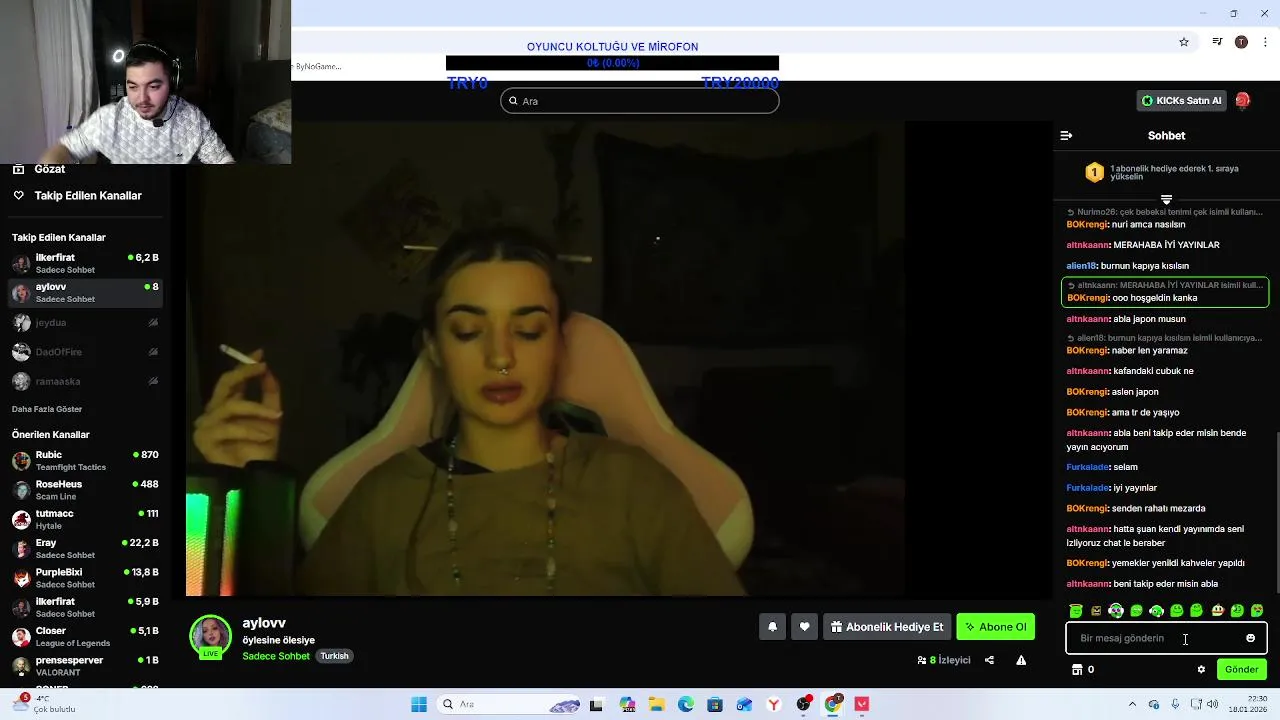Click the donation goal progress bar
The height and width of the screenshot is (720, 1280).
coord(612,63)
